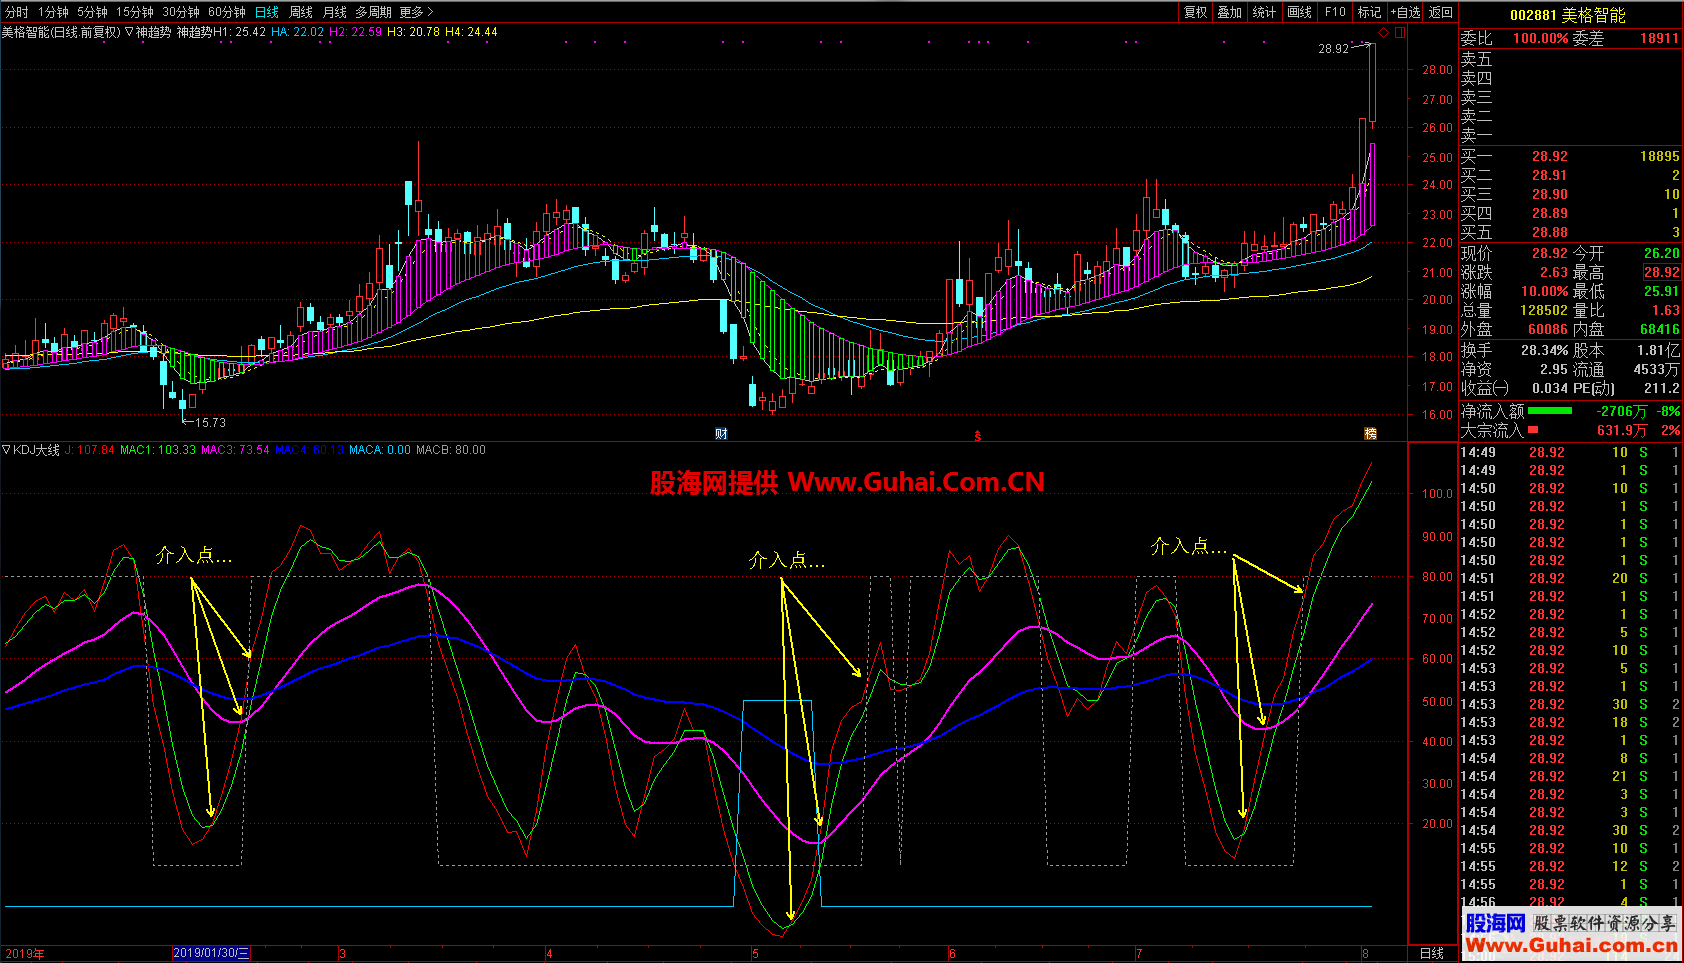Image resolution: width=1684 pixels, height=963 pixels.
Task: Click the HA: 22.02 indicator value
Action: pyautogui.click(x=297, y=32)
